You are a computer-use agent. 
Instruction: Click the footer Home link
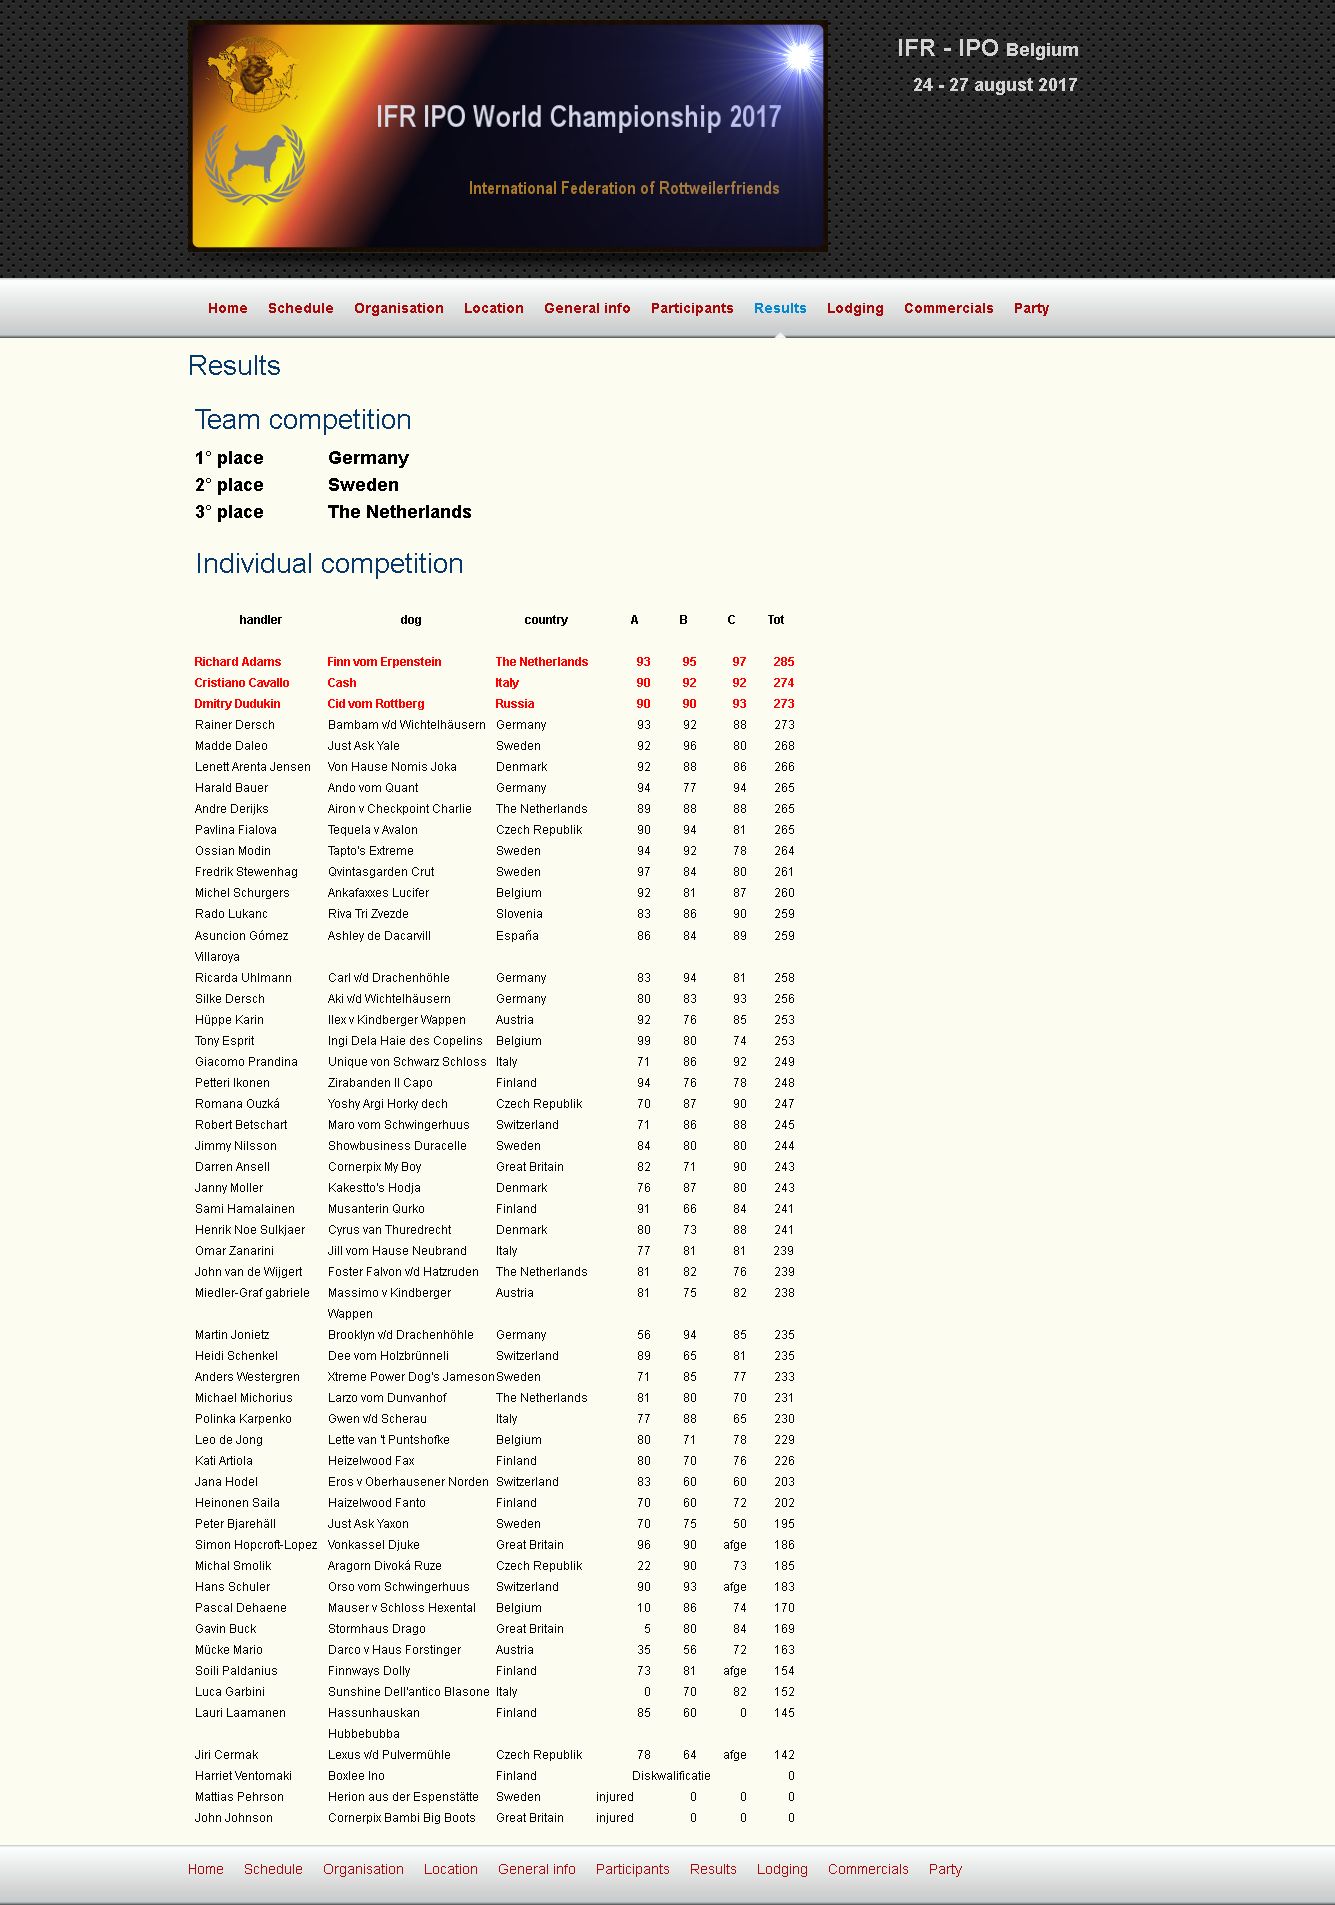point(205,1869)
